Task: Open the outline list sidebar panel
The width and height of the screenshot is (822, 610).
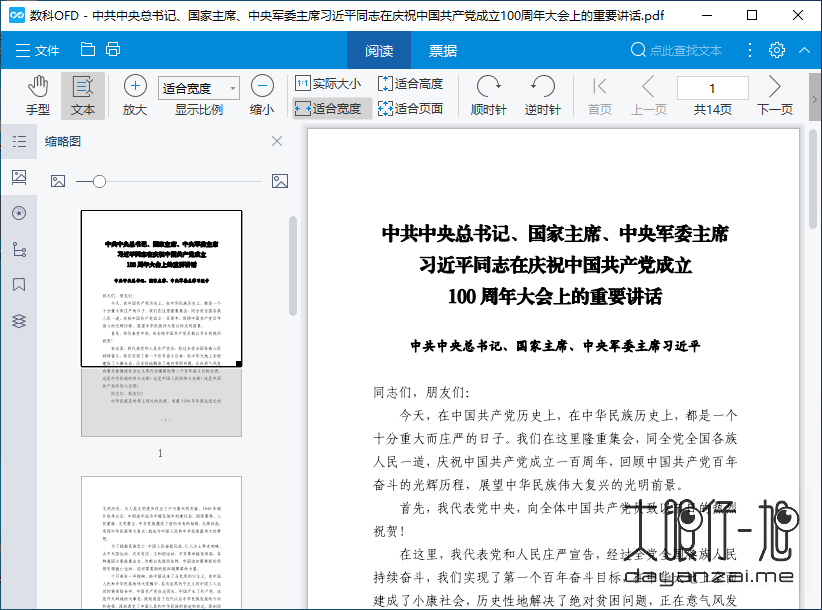Action: (x=19, y=141)
